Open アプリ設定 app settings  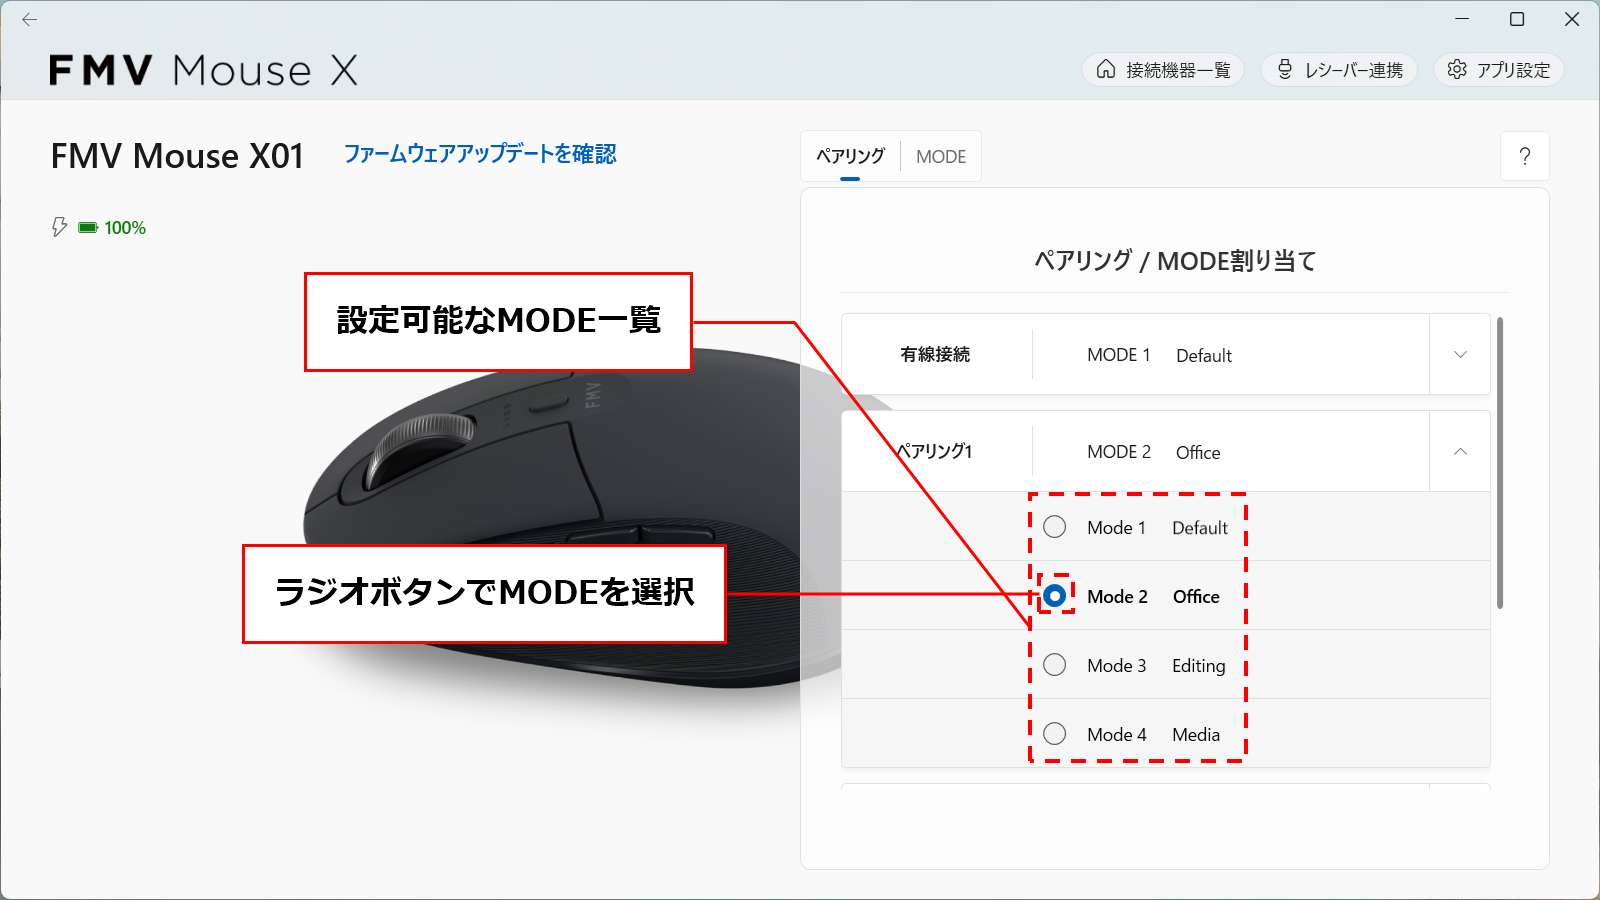[1499, 70]
